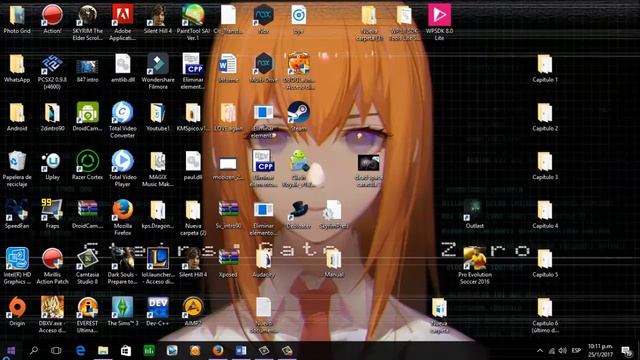Viewport: 640px width, 360px height.
Task: Launch Total Video Player icon
Action: pos(122,162)
